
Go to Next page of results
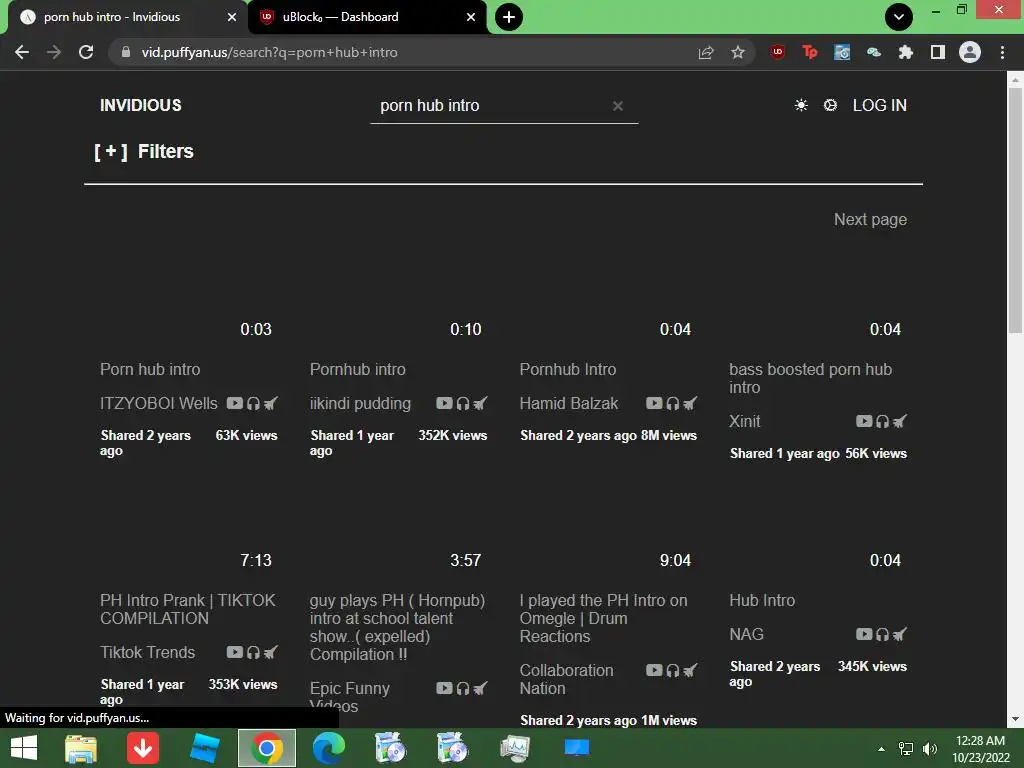tap(870, 219)
